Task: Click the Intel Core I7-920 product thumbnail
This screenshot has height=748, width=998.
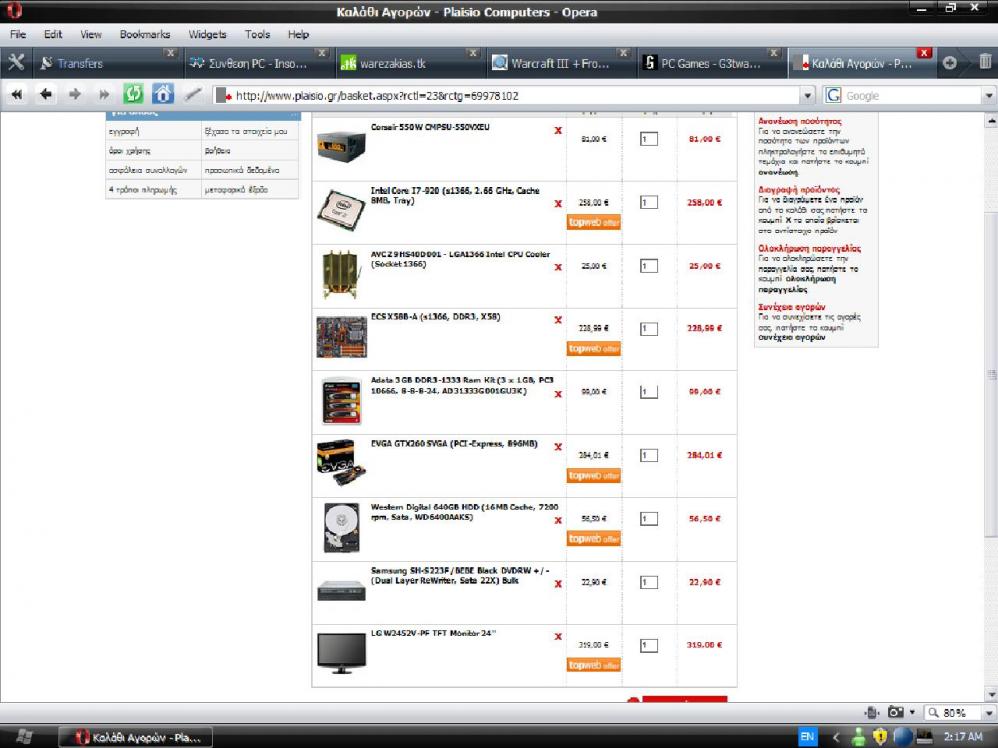Action: tap(341, 209)
